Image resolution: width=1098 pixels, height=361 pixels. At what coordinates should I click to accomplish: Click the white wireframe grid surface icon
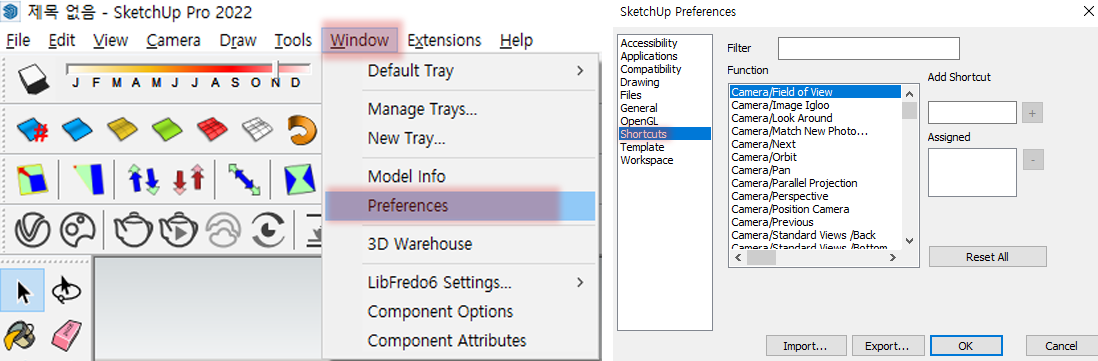click(256, 129)
